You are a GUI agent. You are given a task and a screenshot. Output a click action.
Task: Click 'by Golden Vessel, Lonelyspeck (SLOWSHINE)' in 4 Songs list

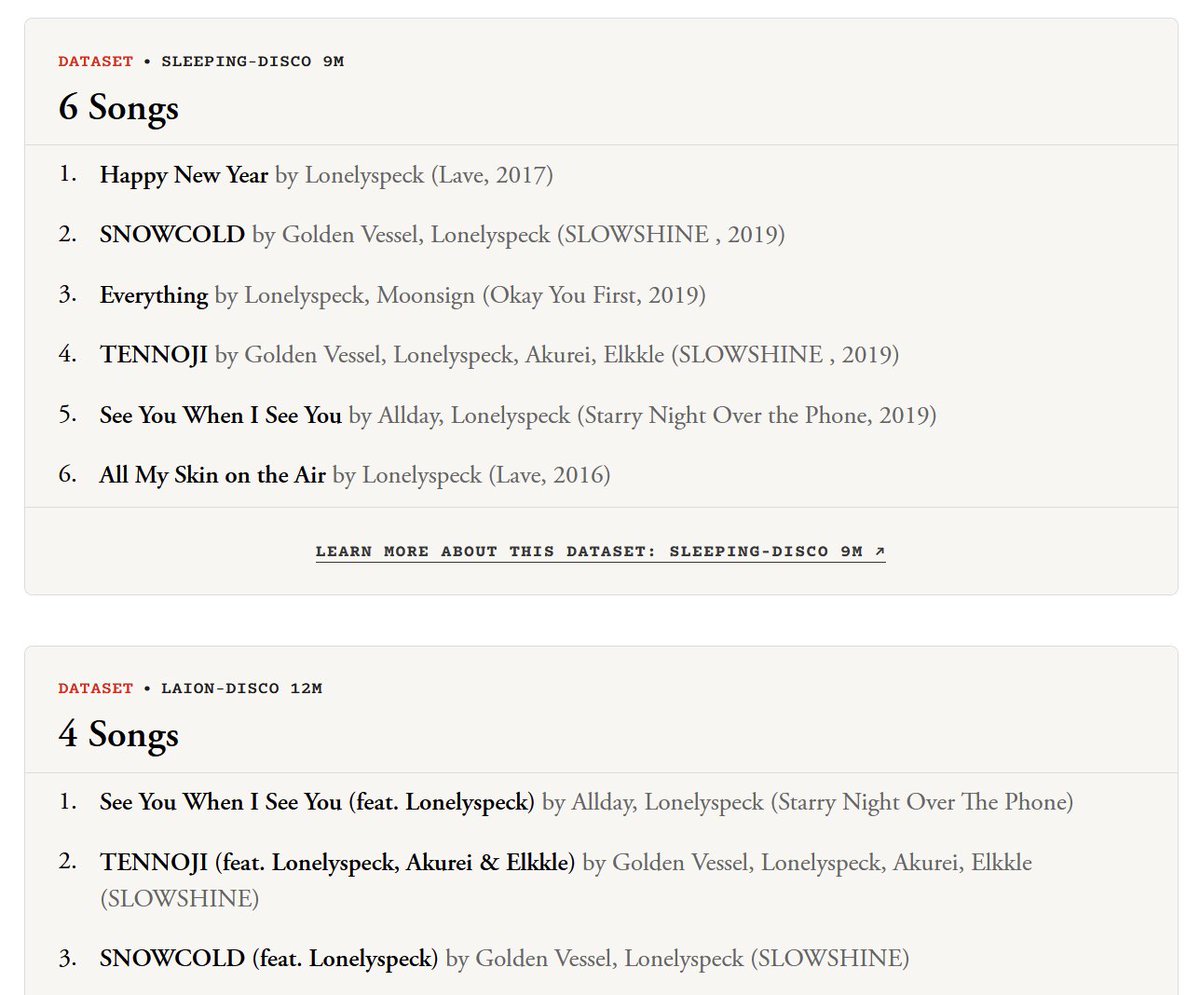[677, 958]
